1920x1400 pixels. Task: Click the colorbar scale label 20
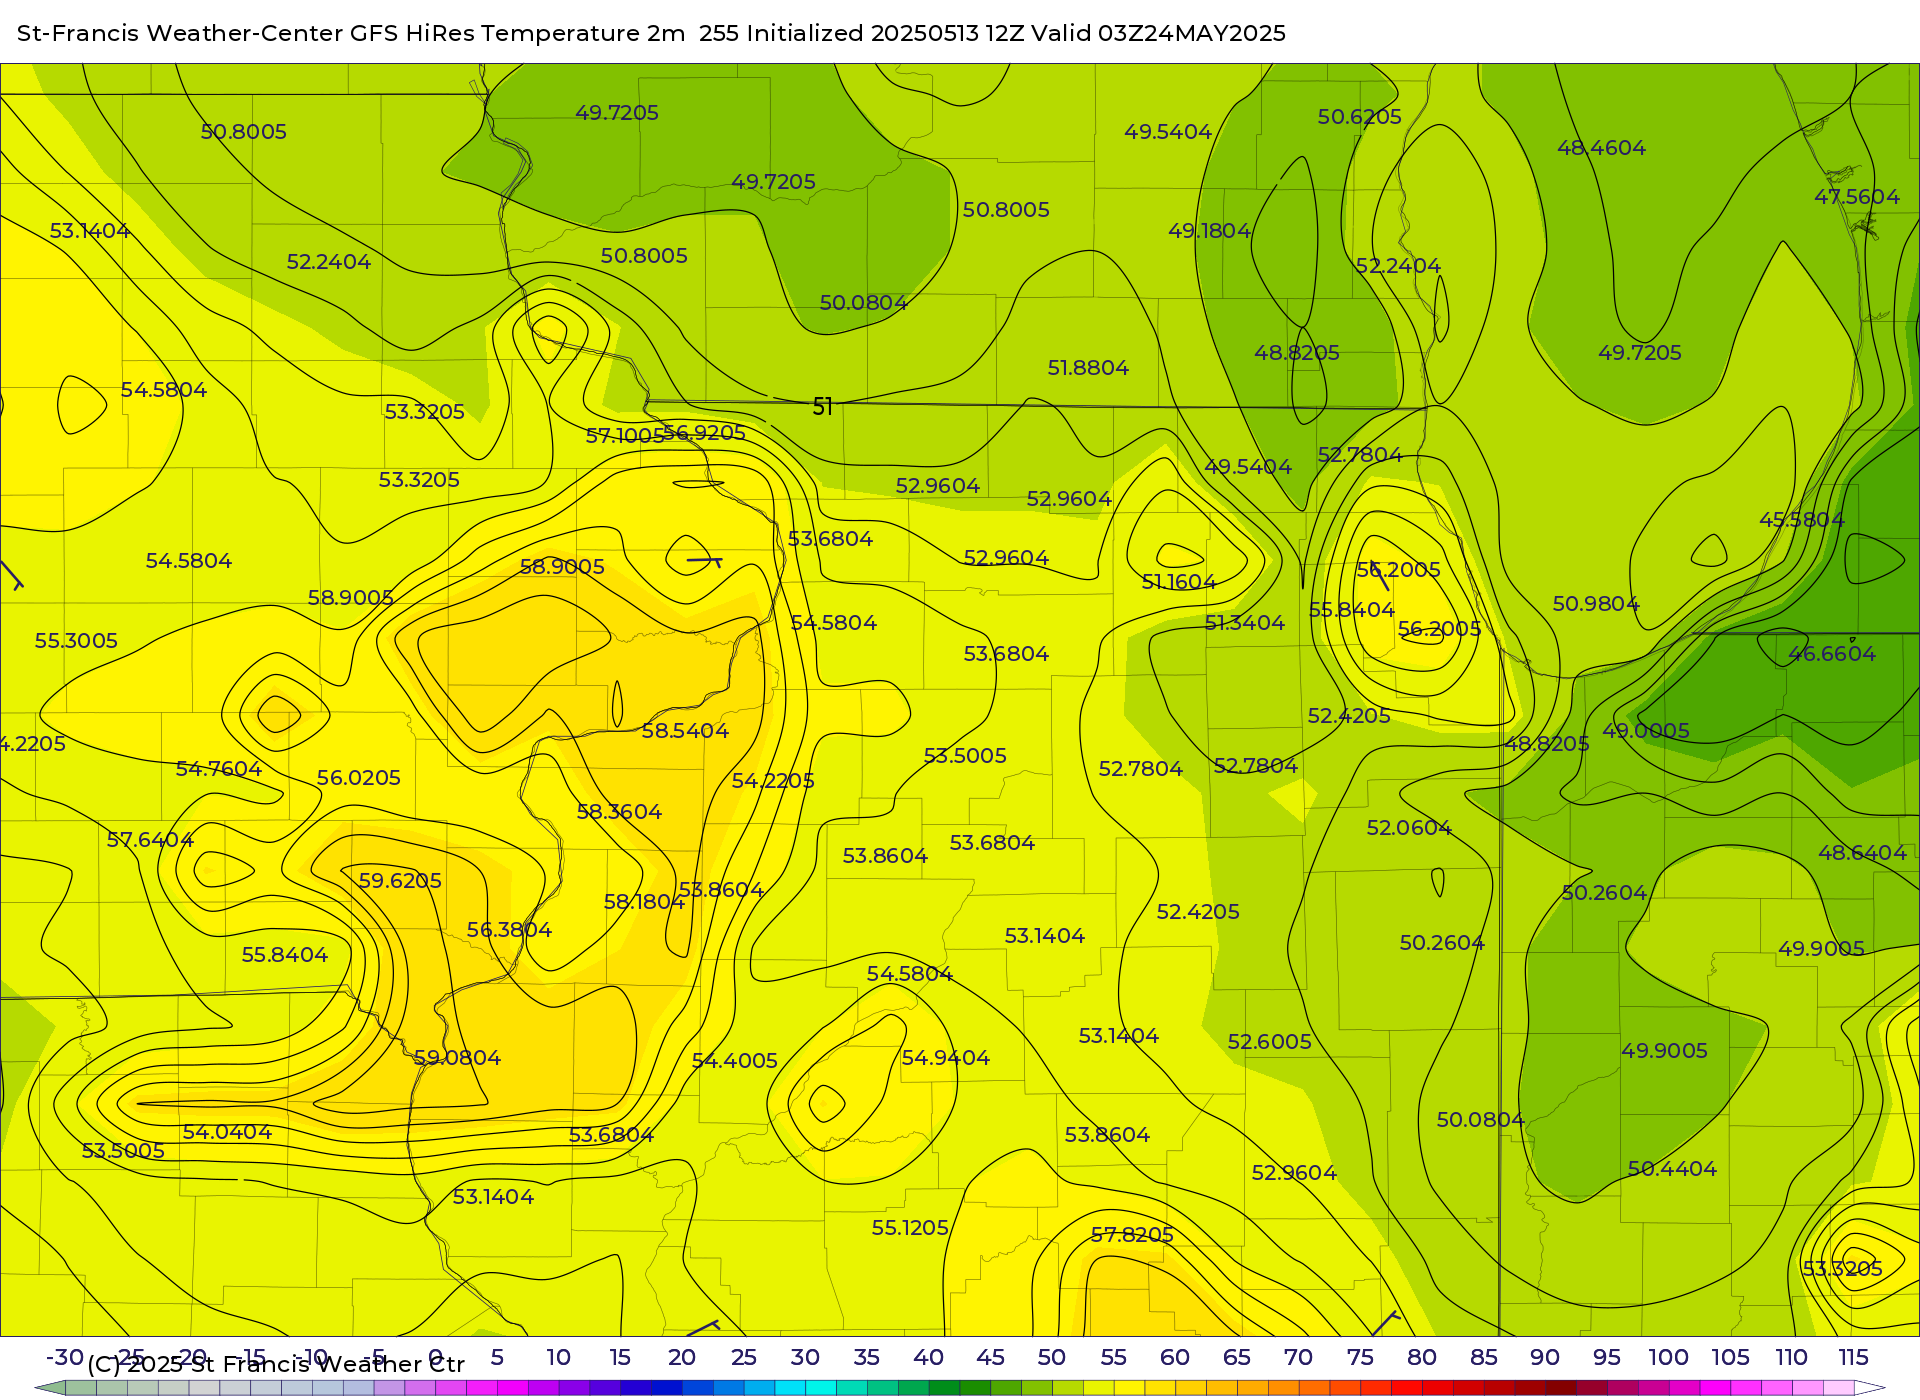point(681,1358)
